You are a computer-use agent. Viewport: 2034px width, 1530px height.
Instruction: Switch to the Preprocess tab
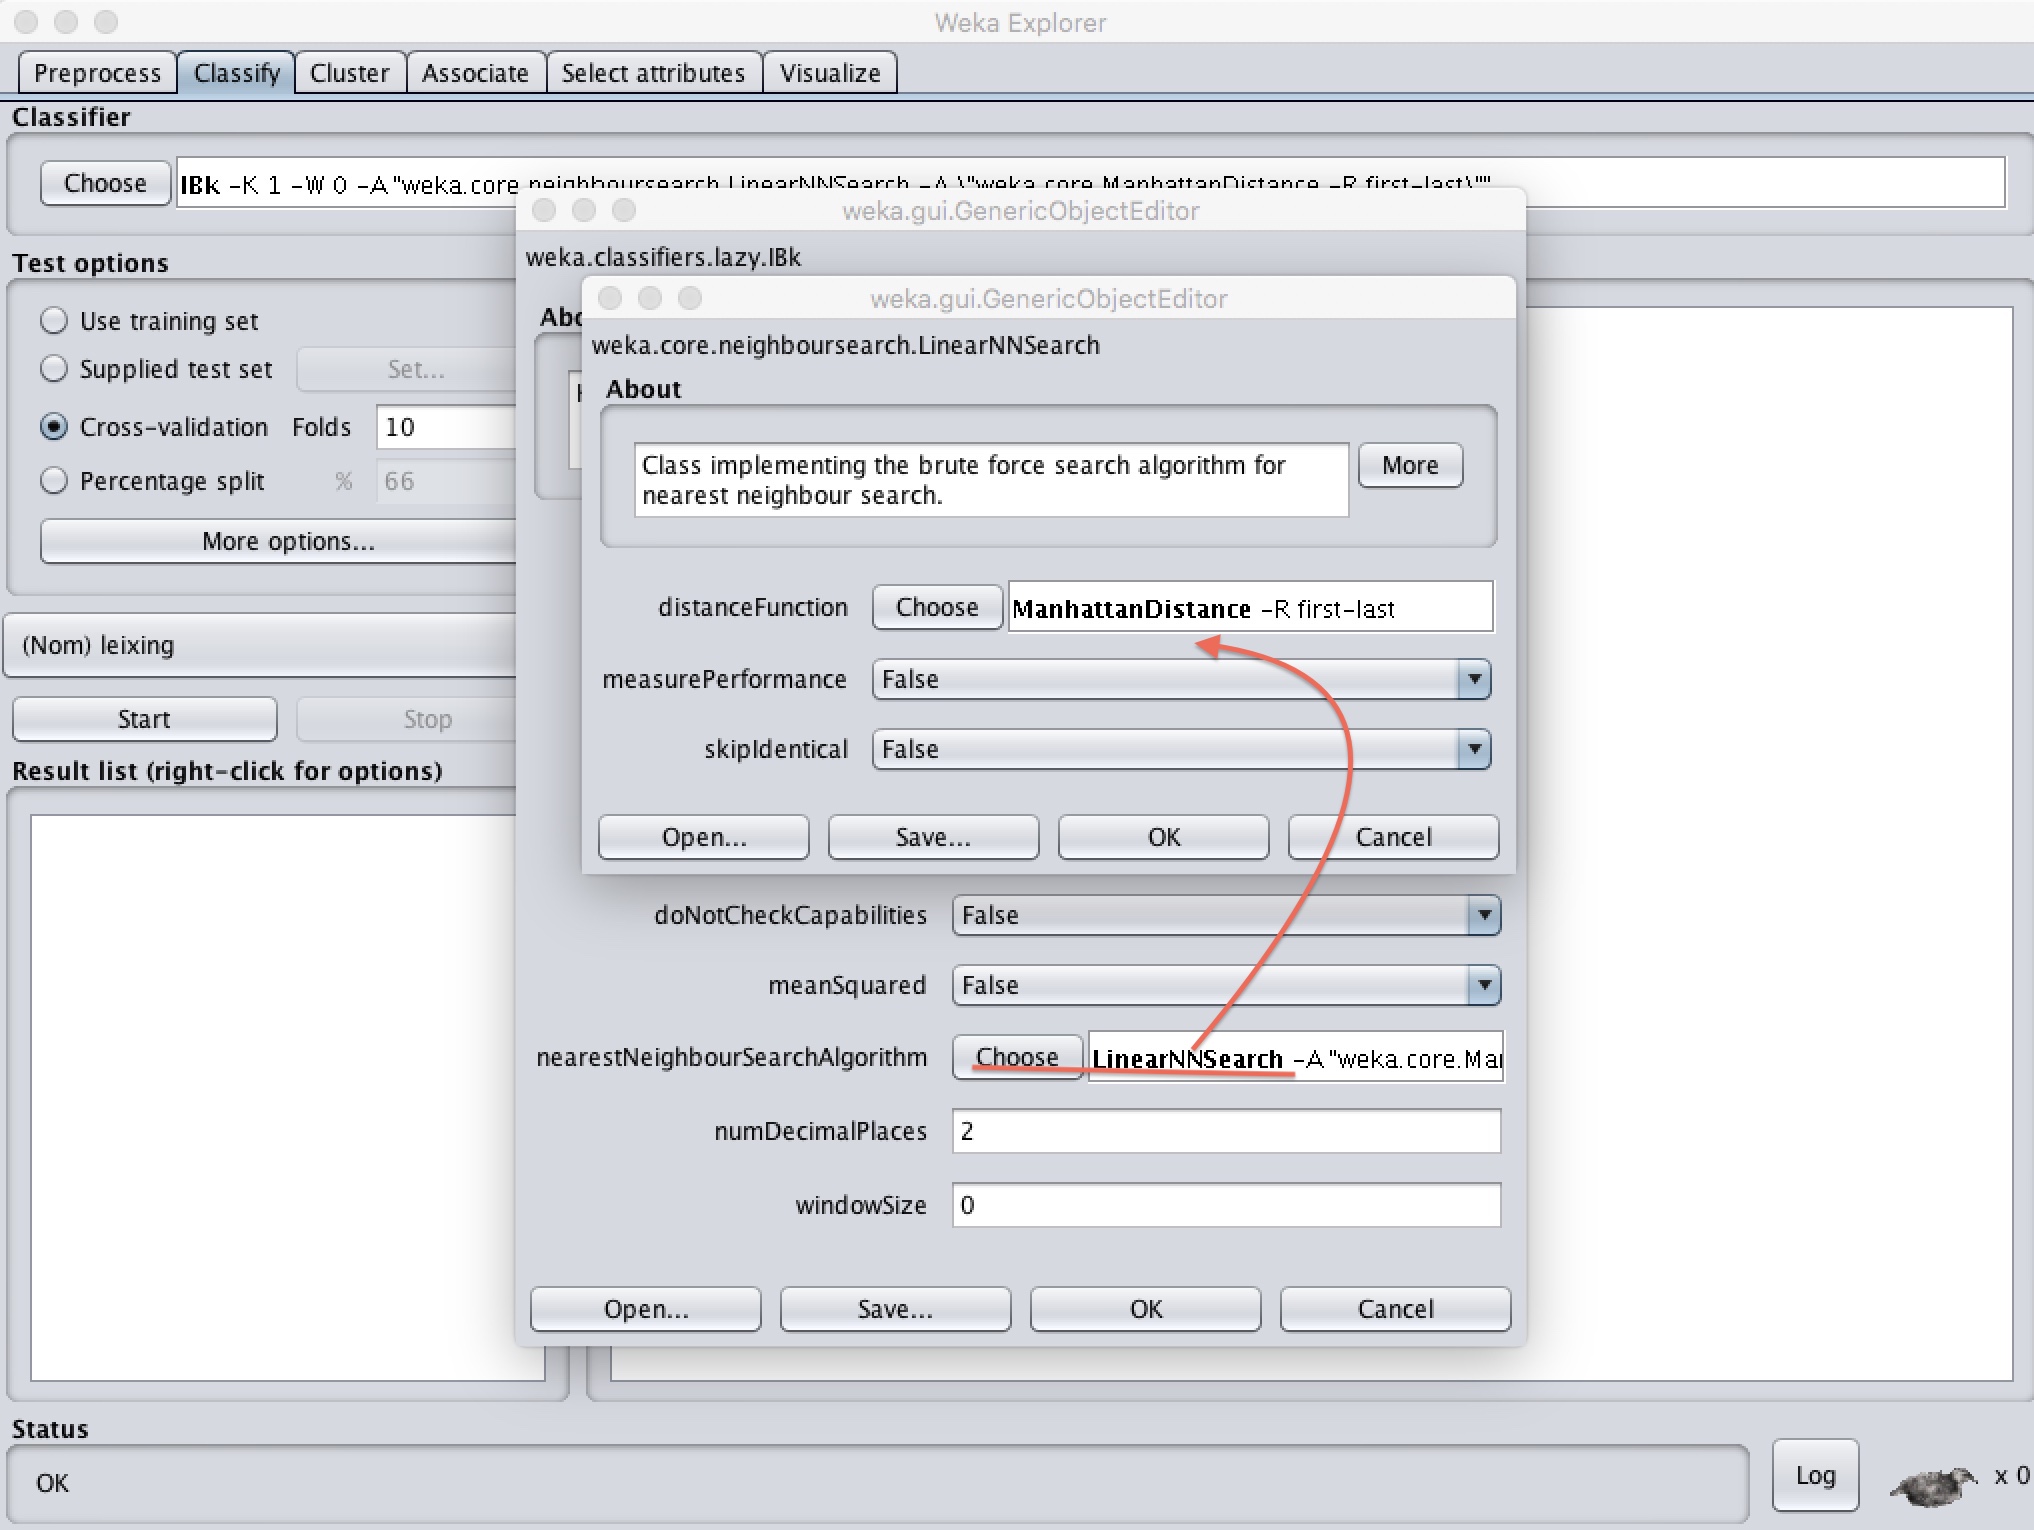pyautogui.click(x=97, y=73)
